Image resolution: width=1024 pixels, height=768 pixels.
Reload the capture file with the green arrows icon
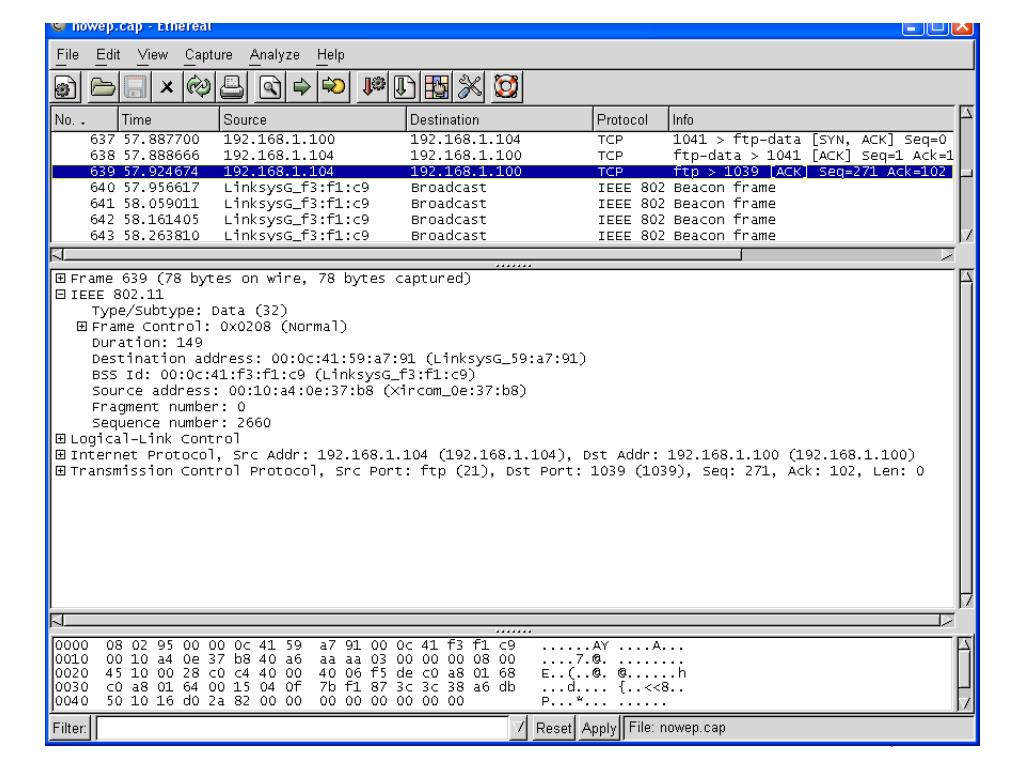[198, 88]
